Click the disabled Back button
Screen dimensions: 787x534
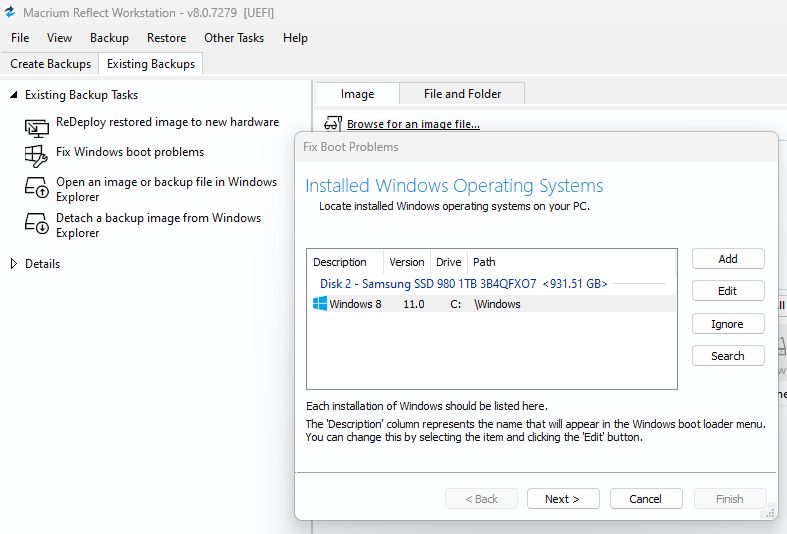point(481,499)
